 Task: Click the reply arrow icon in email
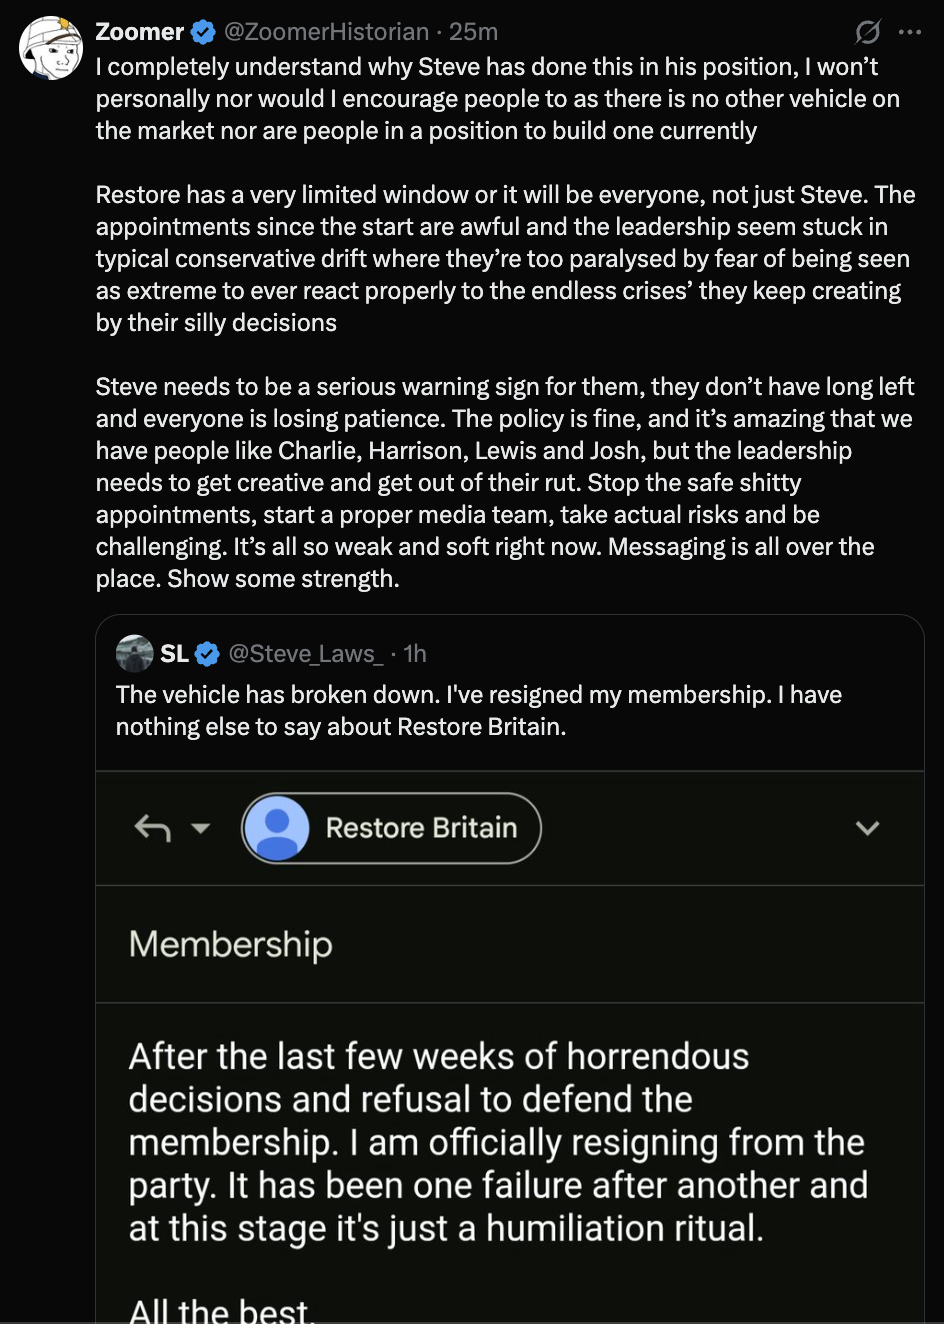pos(152,828)
